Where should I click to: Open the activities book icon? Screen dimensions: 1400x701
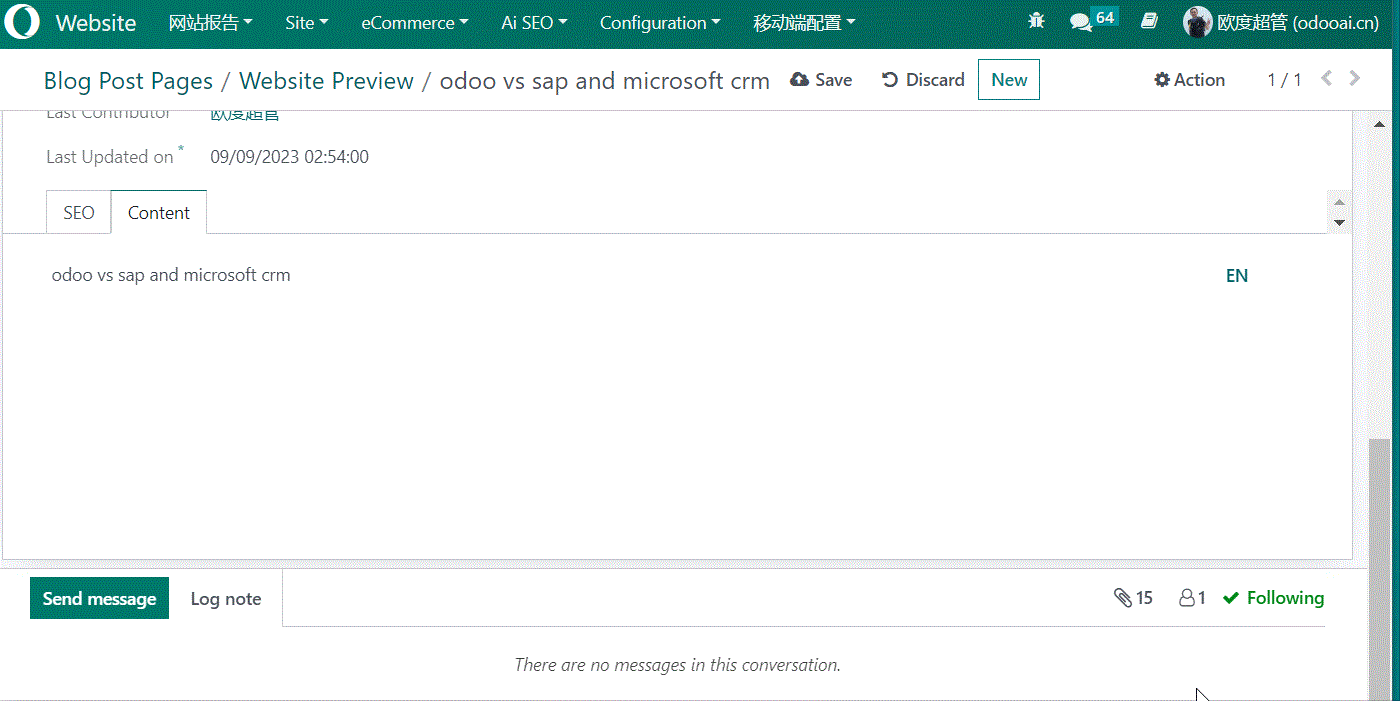pyautogui.click(x=1150, y=21)
